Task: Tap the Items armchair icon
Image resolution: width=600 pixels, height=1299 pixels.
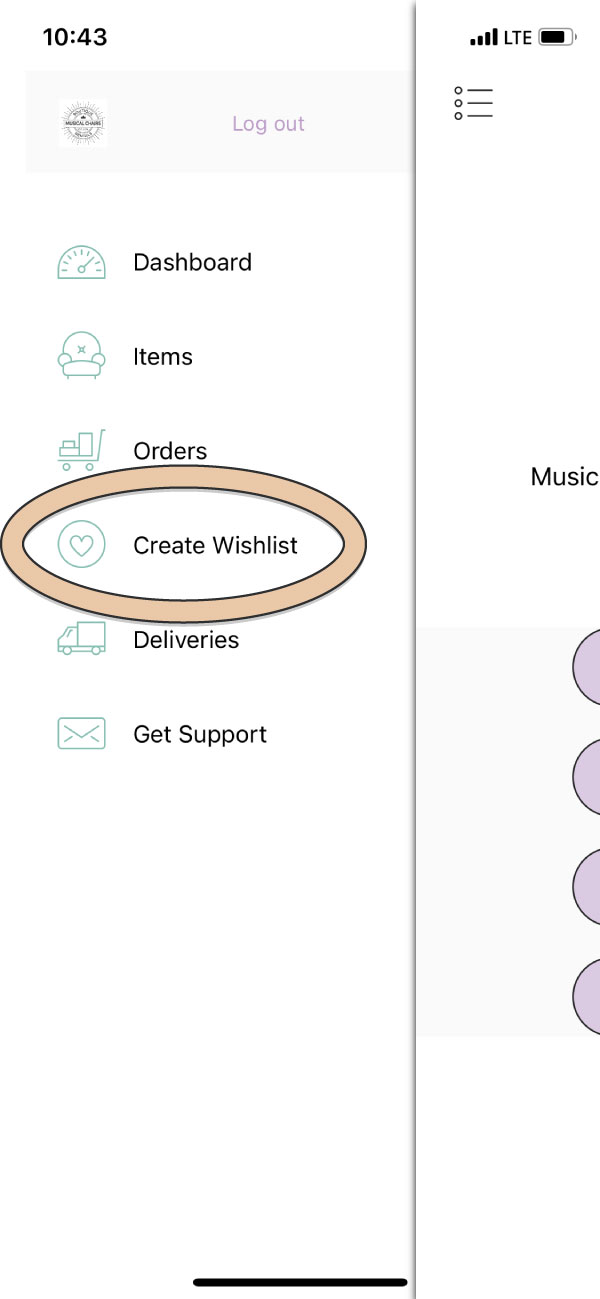Action: click(81, 356)
